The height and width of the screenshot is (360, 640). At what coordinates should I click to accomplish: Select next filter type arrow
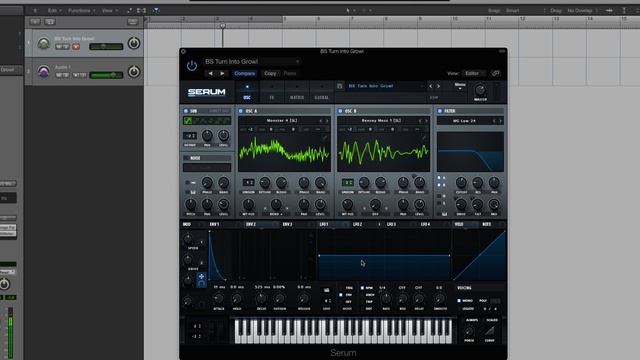coord(500,121)
